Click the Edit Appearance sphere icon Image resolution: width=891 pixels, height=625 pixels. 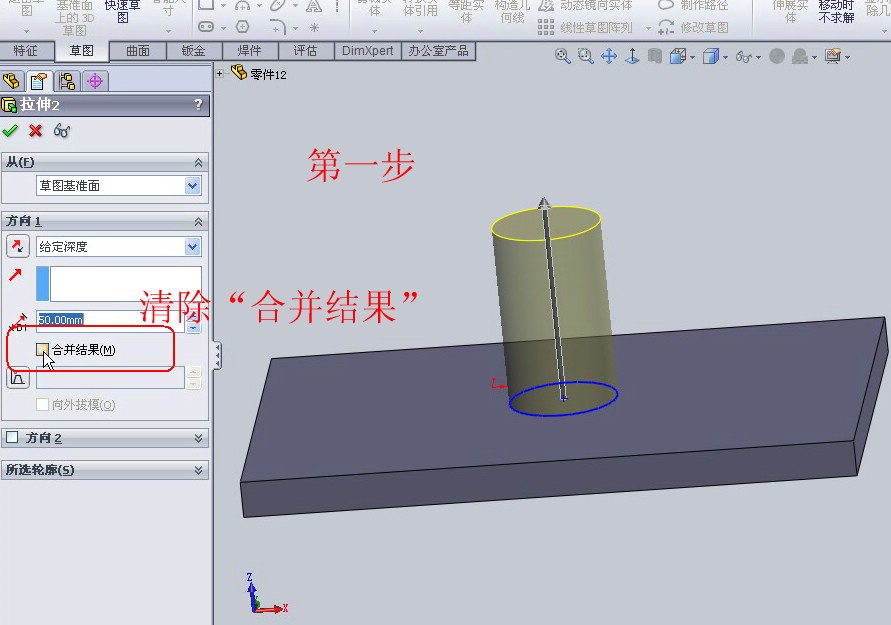pos(777,56)
